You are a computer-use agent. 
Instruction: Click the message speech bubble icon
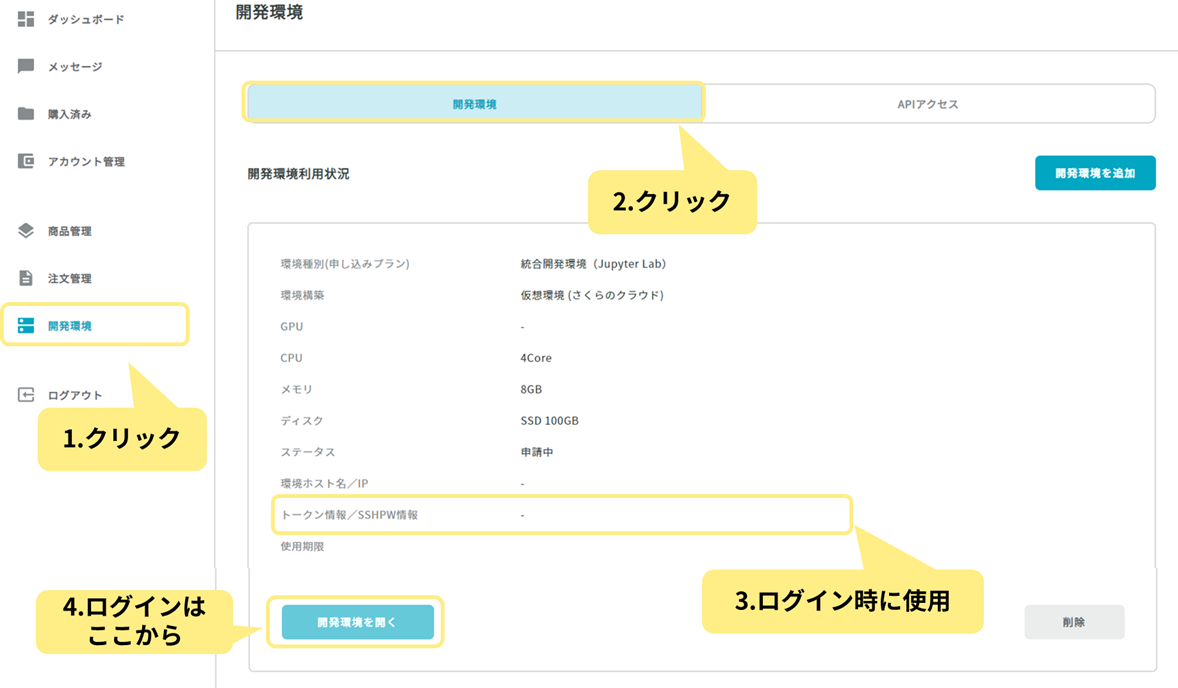click(x=26, y=66)
